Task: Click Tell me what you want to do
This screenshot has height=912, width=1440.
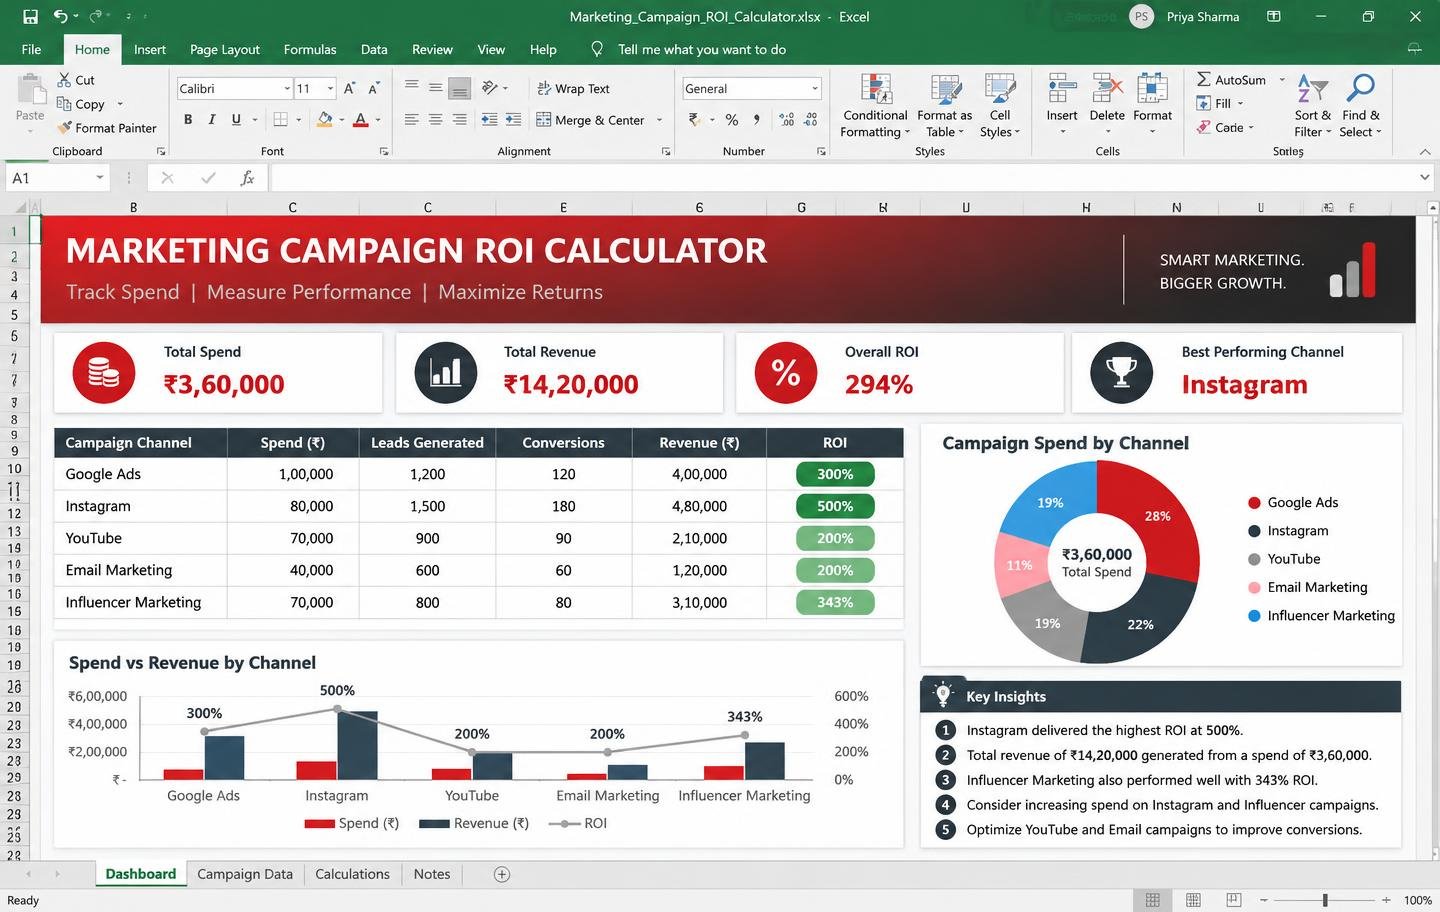Action: click(x=701, y=49)
